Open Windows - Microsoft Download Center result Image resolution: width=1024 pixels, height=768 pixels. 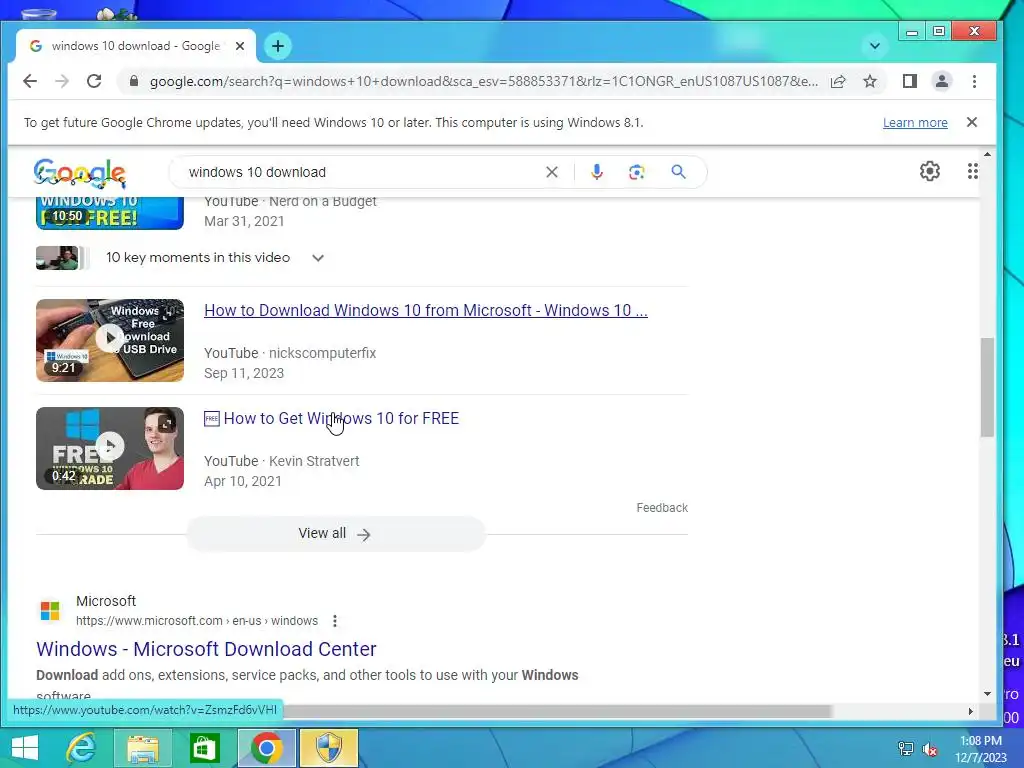tap(206, 649)
